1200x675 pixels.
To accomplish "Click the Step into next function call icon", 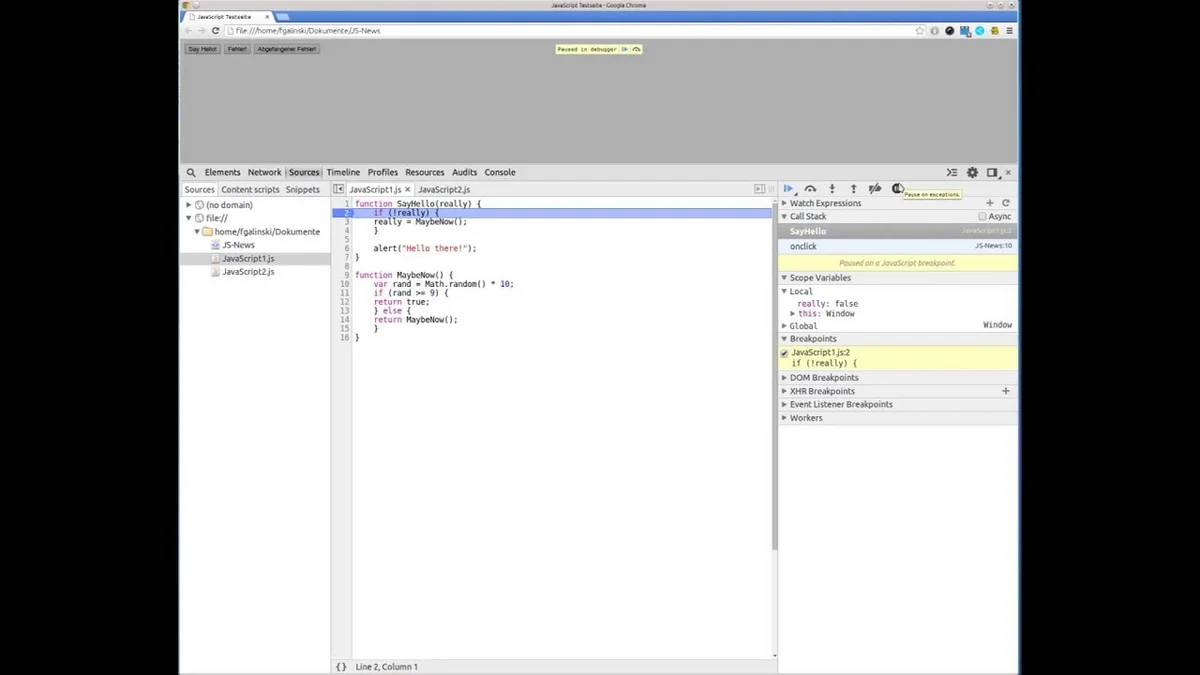I will point(832,188).
